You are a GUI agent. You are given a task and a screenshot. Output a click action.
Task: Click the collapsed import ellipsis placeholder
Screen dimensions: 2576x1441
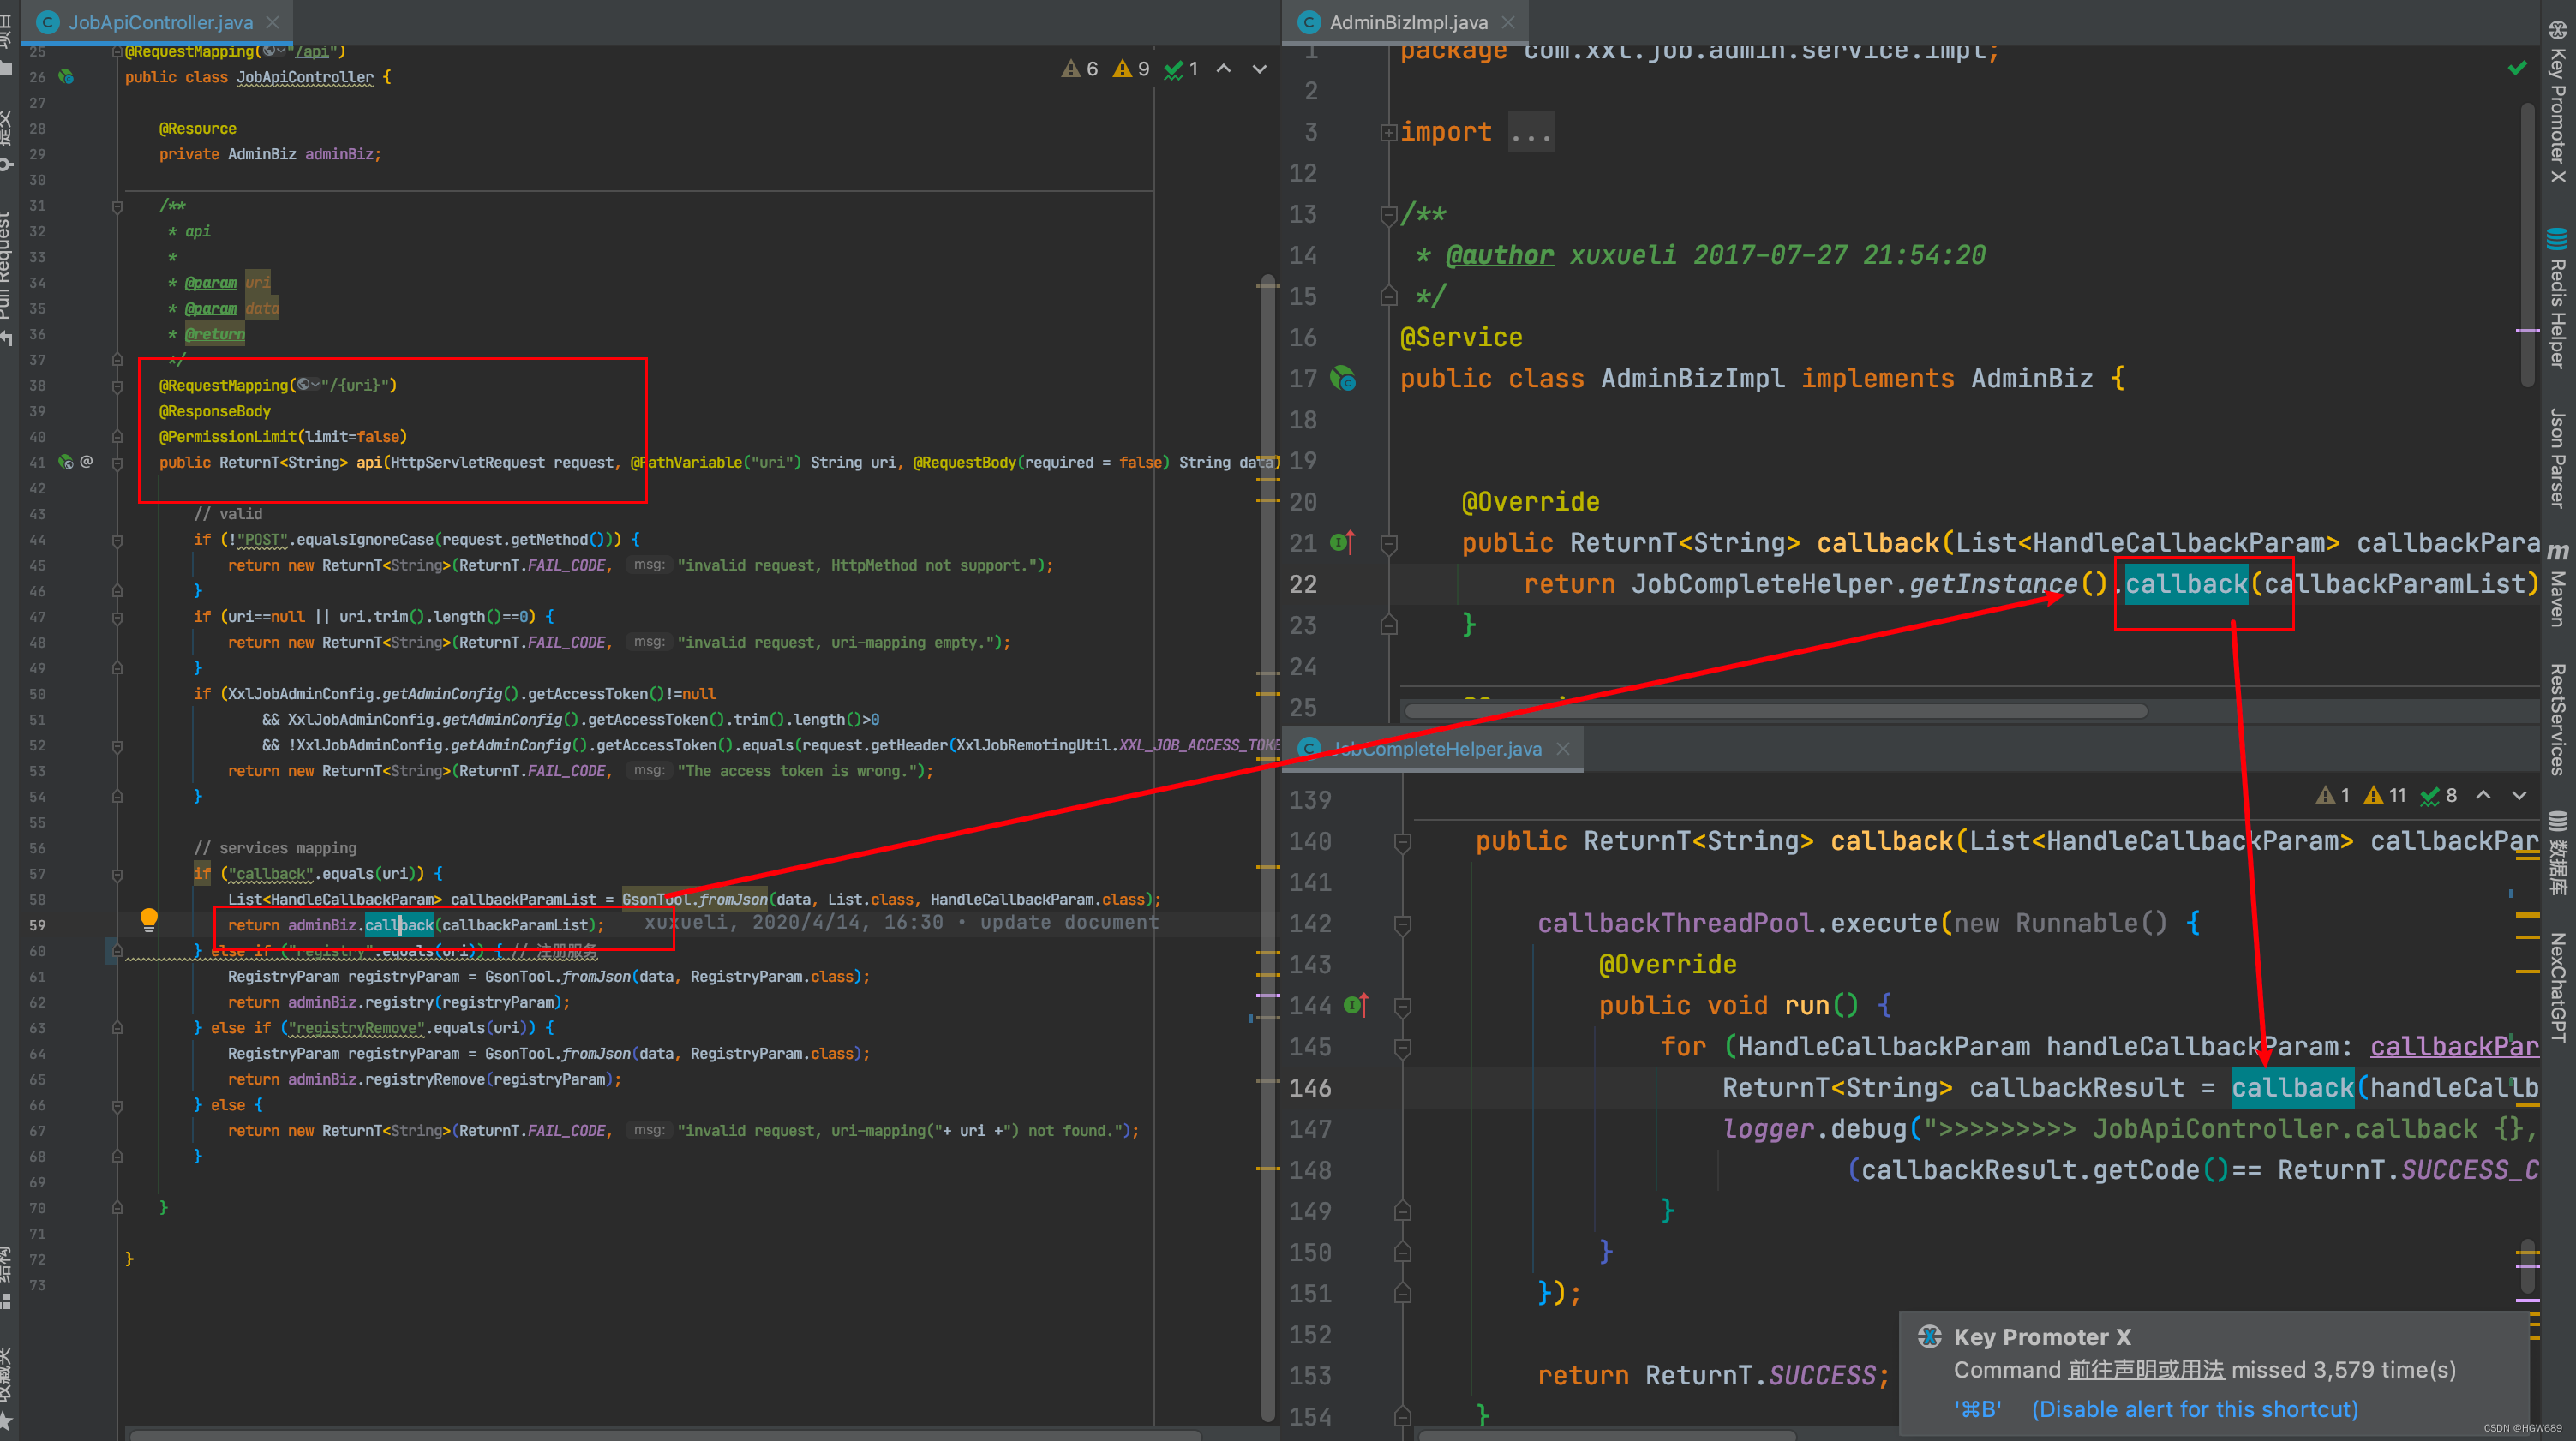(x=1531, y=132)
